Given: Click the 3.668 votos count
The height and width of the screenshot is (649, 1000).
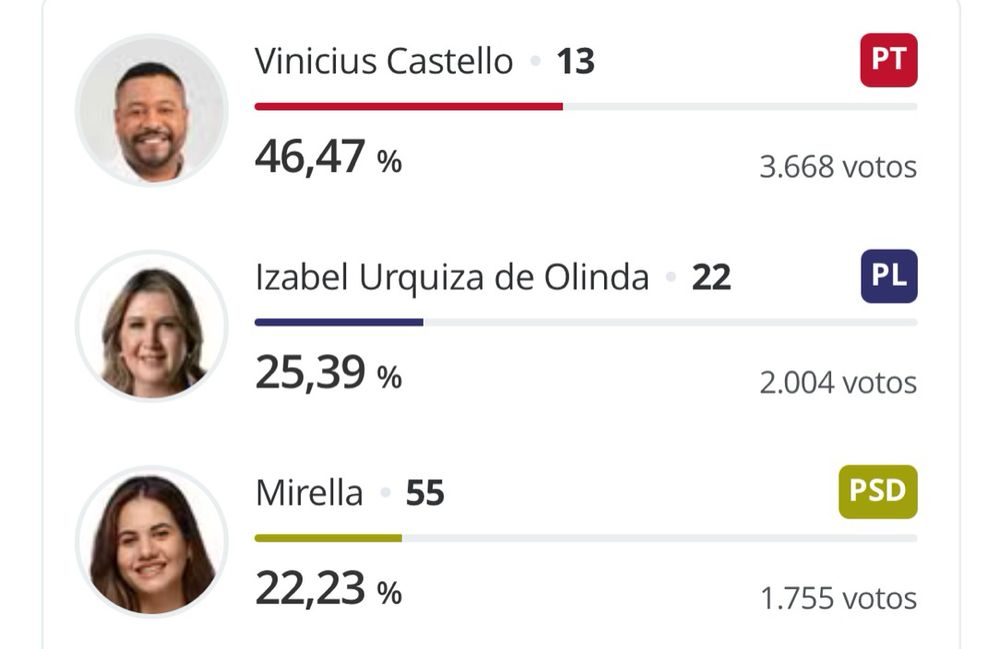Looking at the screenshot, I should tap(837, 167).
